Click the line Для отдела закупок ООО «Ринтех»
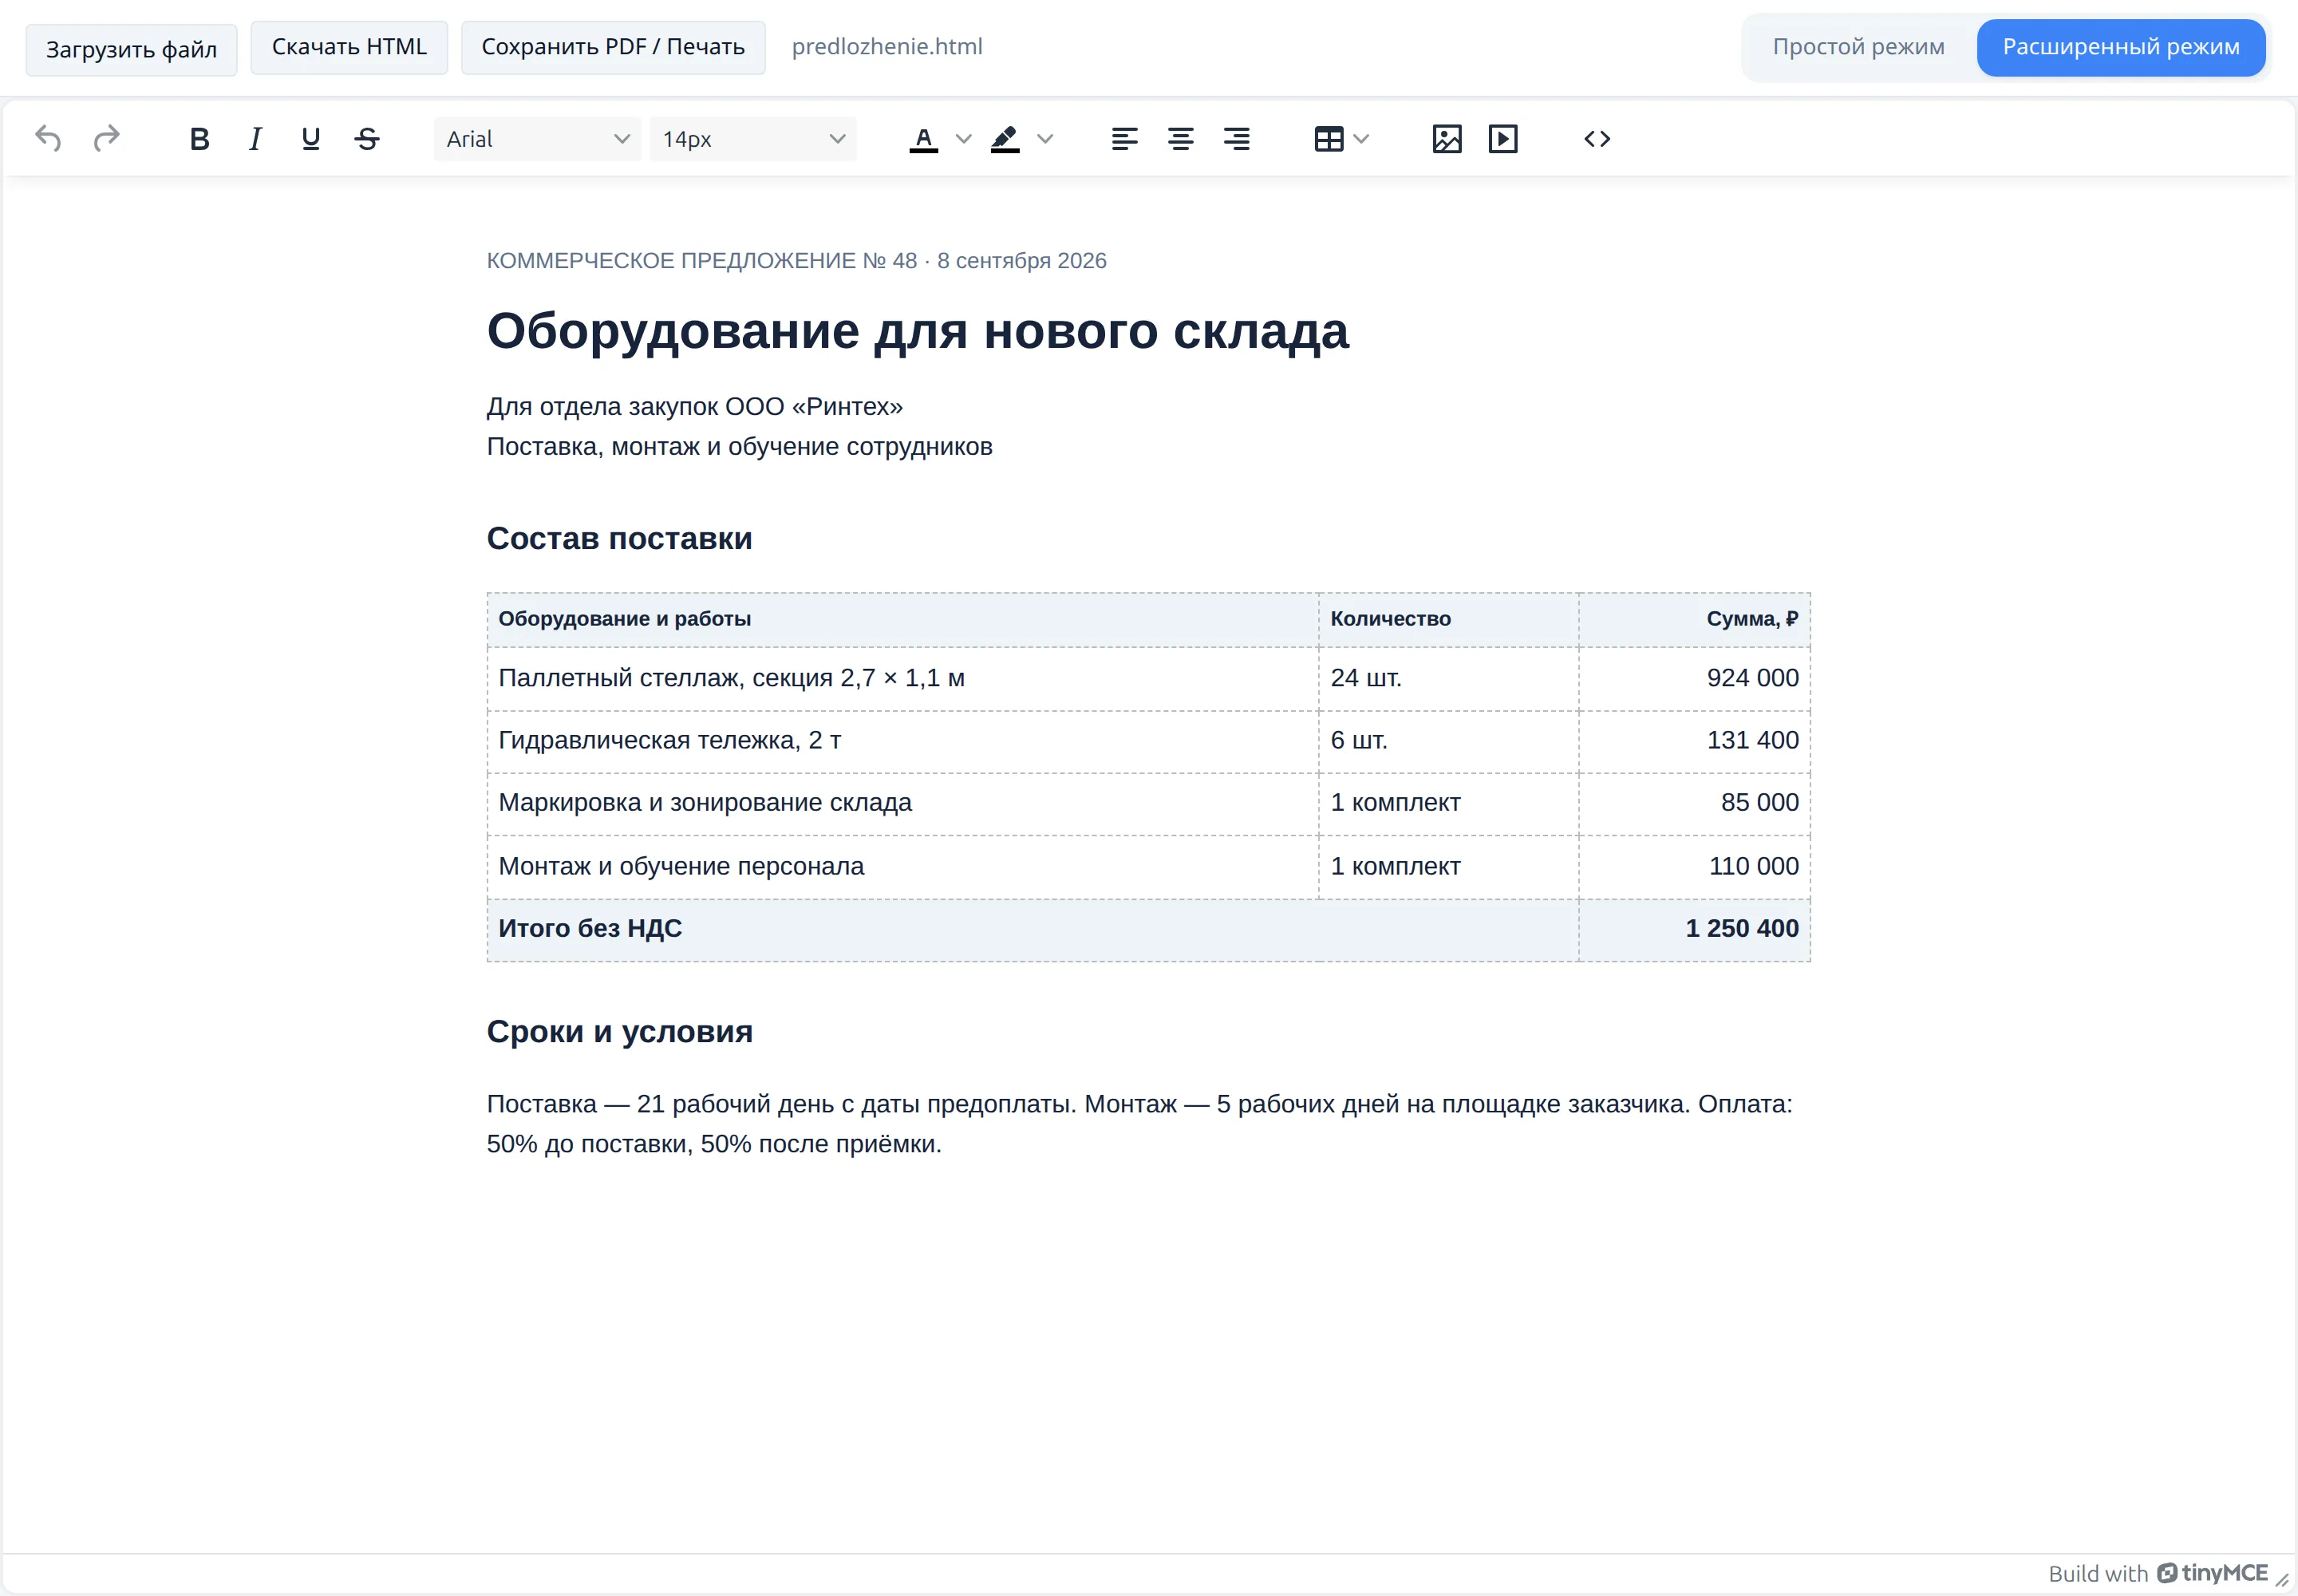 pyautogui.click(x=694, y=407)
